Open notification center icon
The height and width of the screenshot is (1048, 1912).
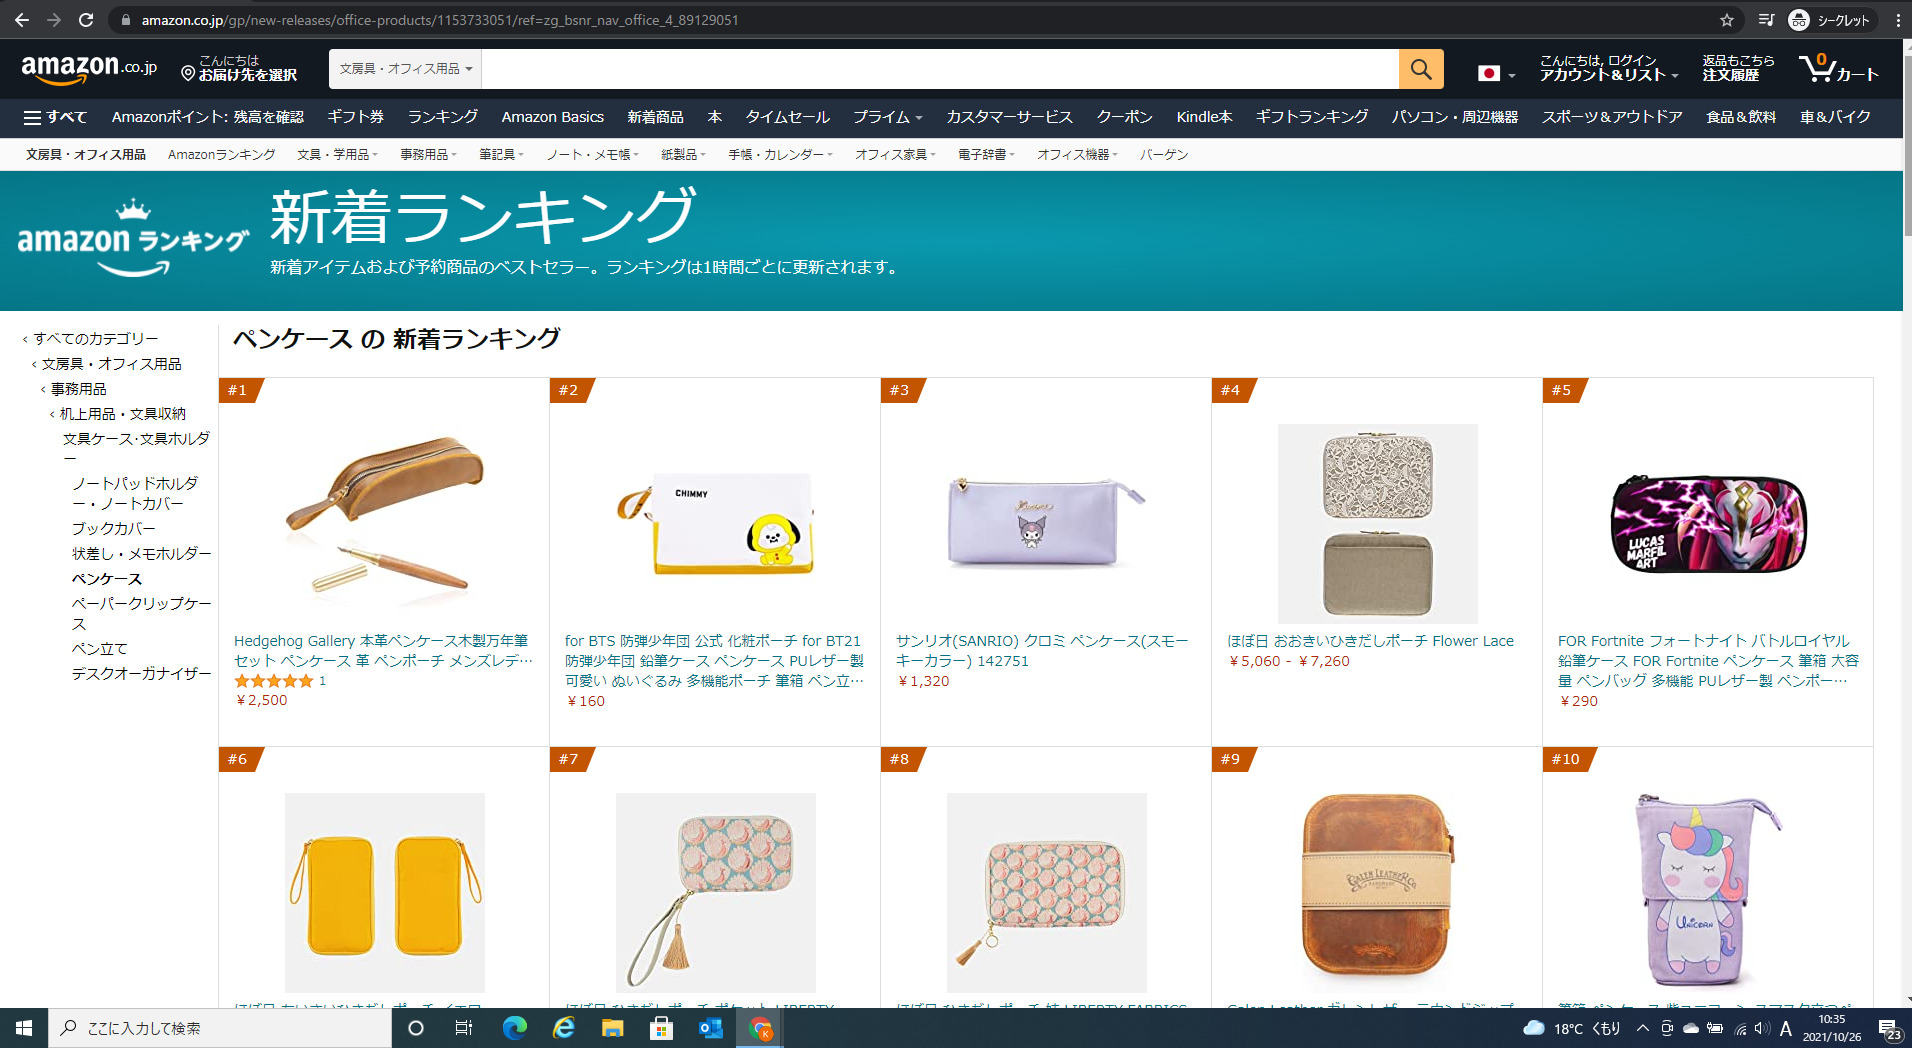[1889, 1028]
